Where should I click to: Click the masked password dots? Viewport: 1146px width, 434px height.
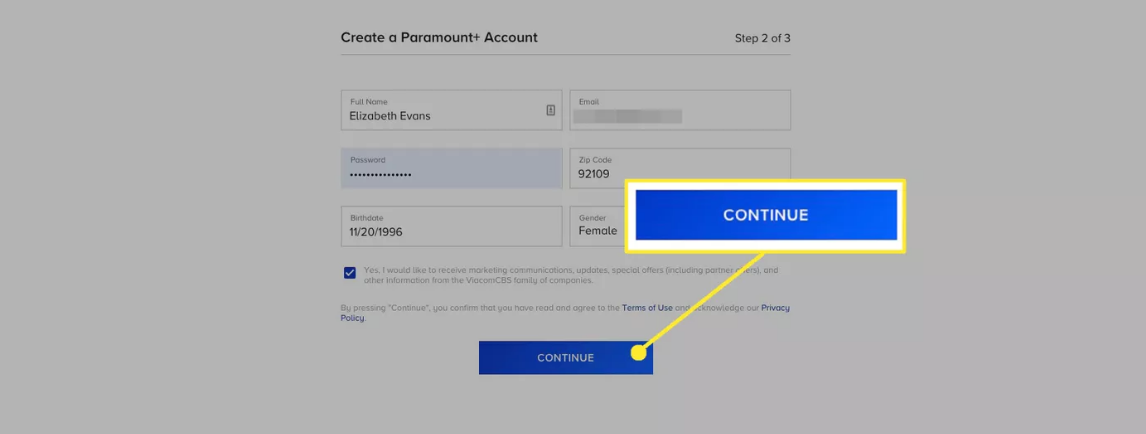pos(380,175)
